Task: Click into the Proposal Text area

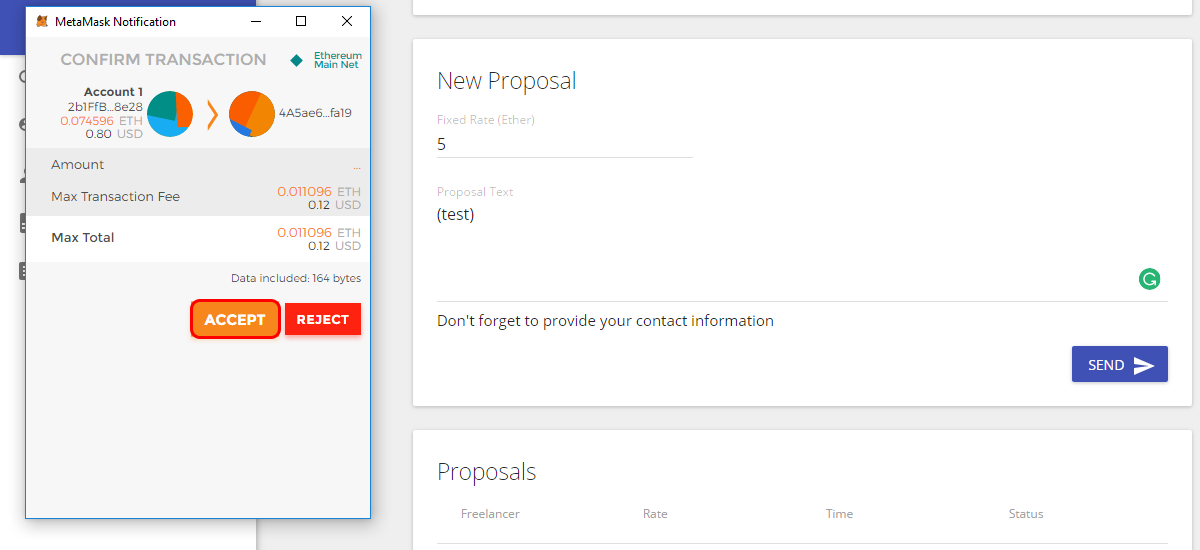Action: [x=802, y=251]
